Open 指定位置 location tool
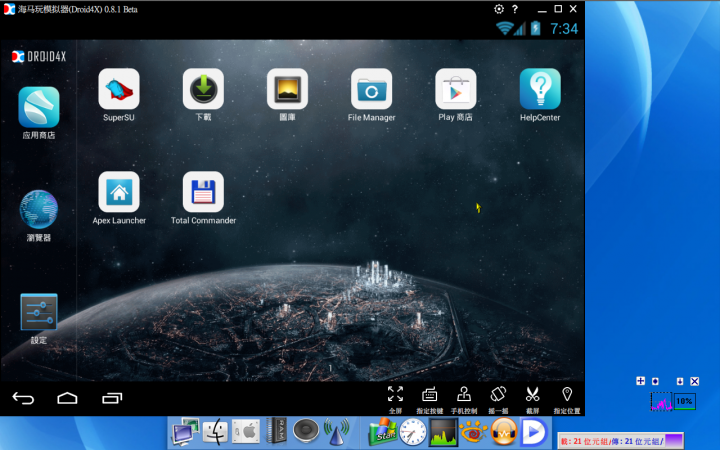This screenshot has height=450, width=720. [x=567, y=399]
